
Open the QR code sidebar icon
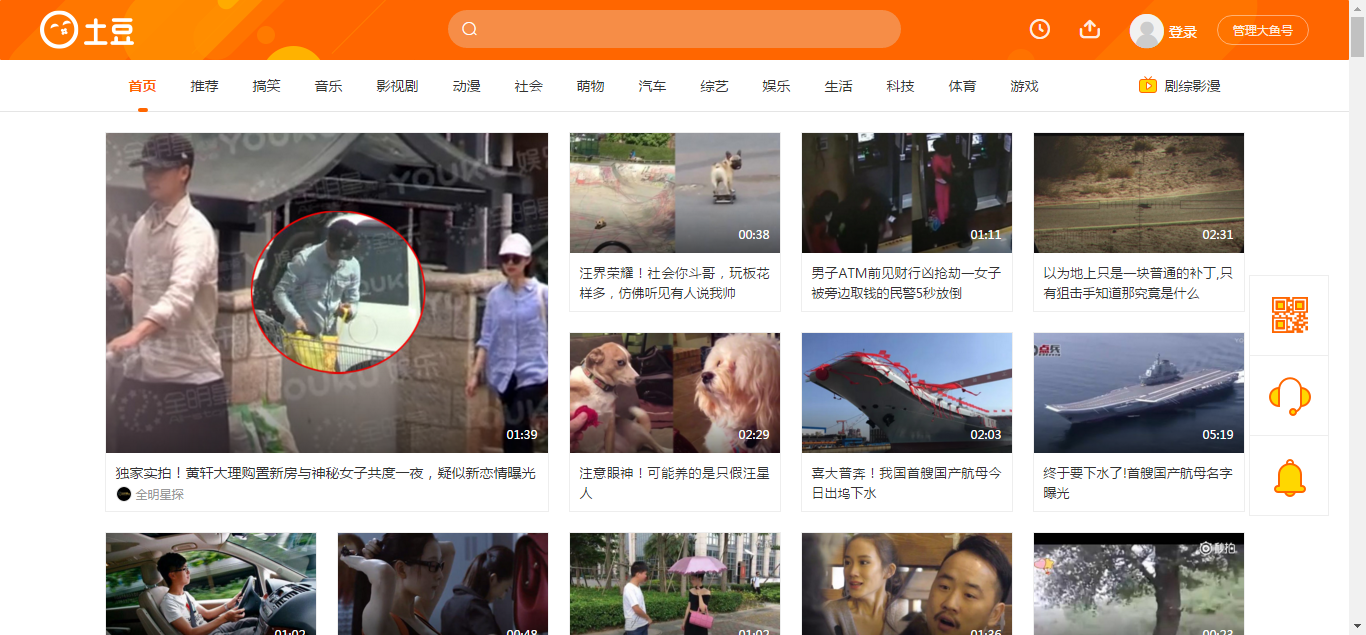tap(1289, 315)
